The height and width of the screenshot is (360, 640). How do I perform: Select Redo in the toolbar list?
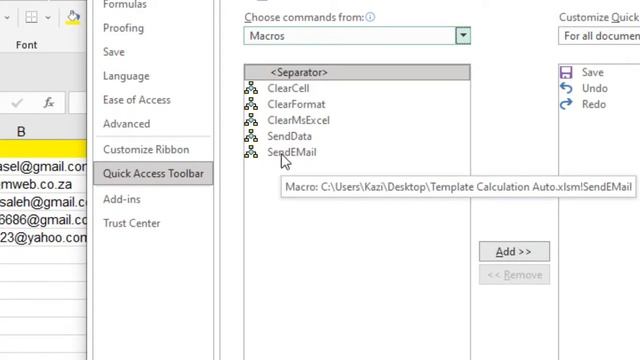pos(594,104)
